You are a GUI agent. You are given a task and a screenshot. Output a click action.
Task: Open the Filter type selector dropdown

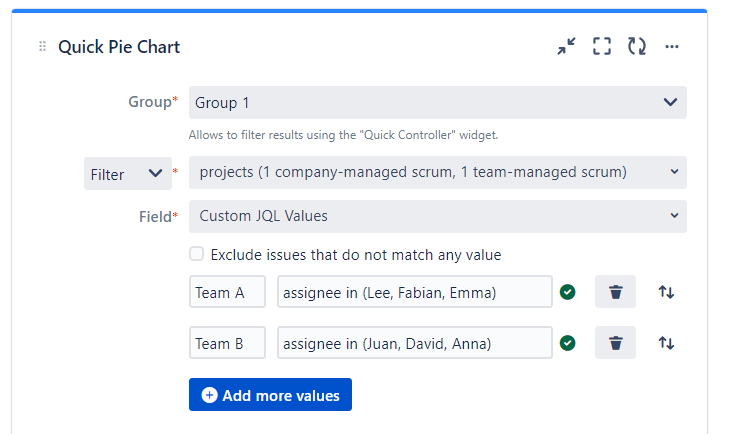pyautogui.click(x=128, y=173)
